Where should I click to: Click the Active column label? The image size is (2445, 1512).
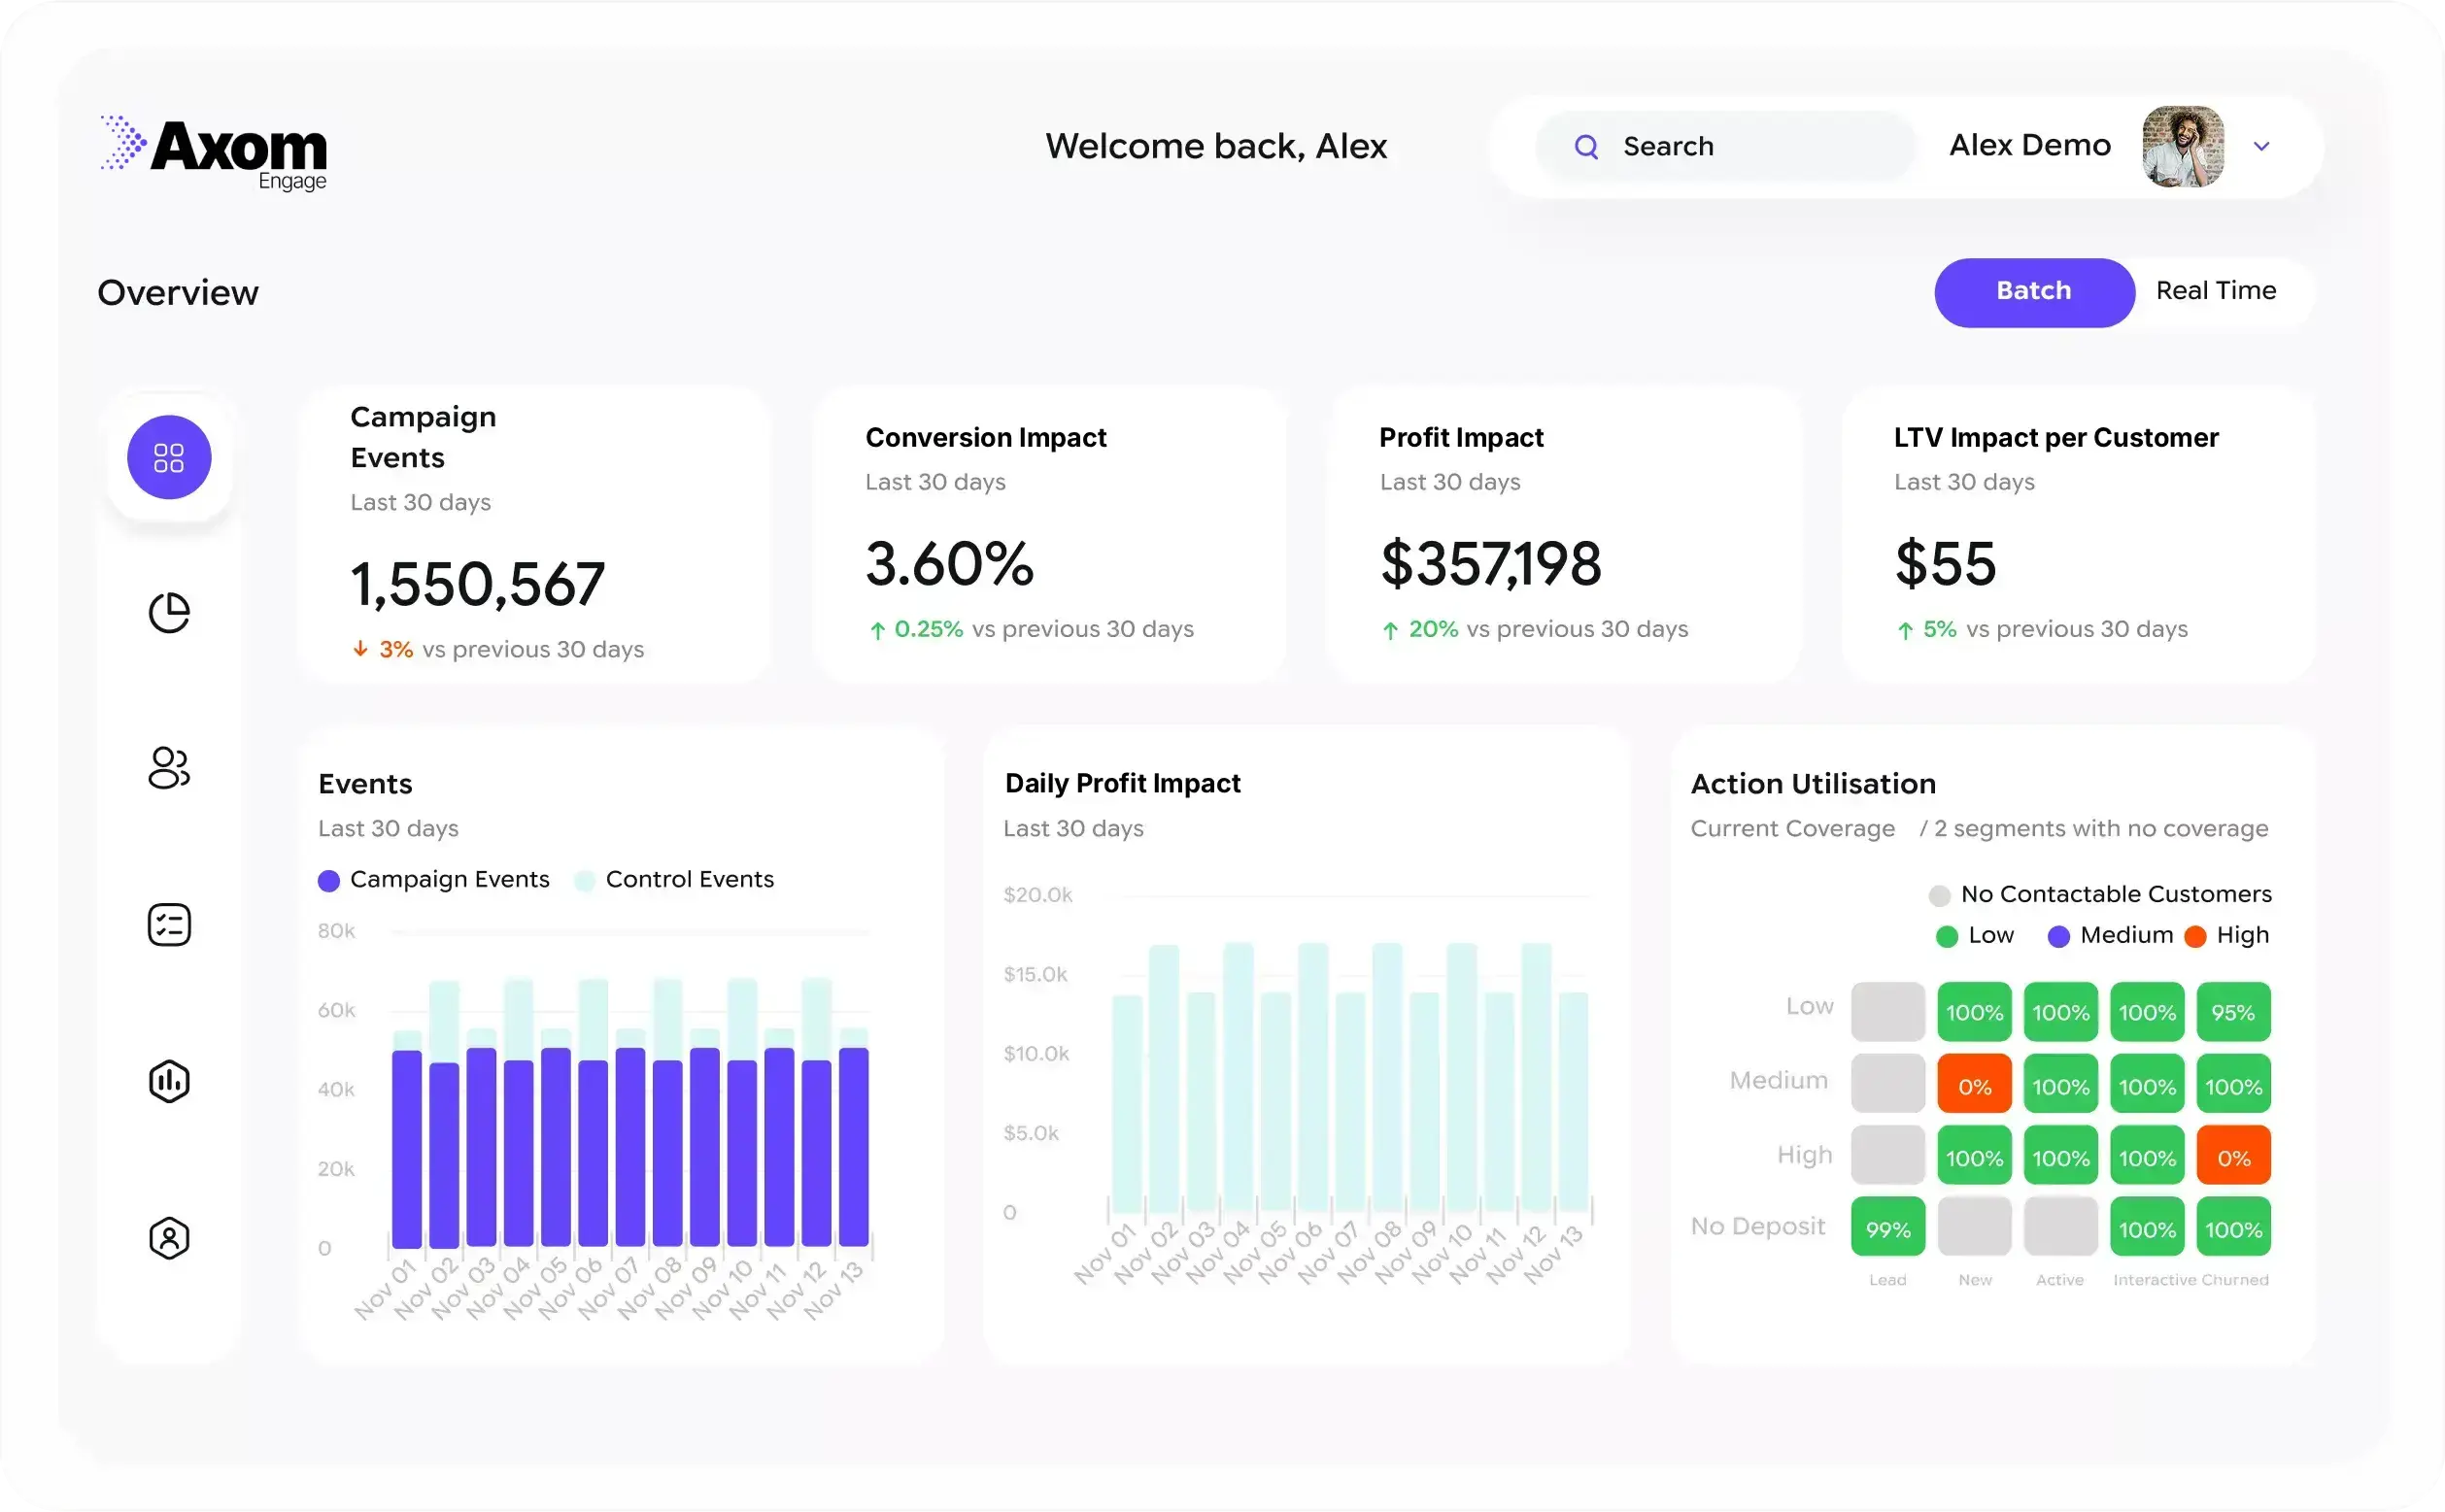click(2060, 1280)
